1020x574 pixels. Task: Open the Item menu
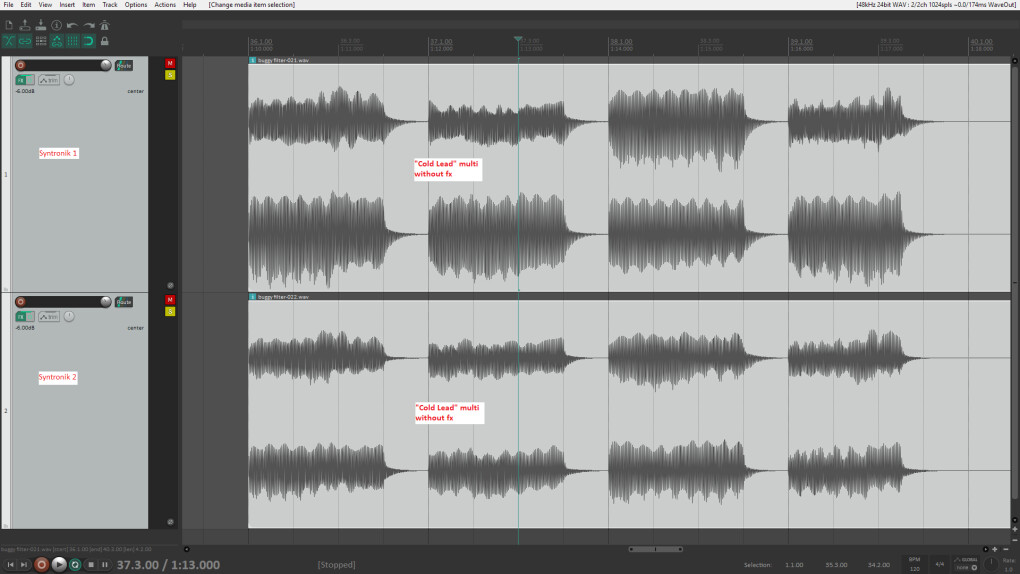(x=88, y=5)
